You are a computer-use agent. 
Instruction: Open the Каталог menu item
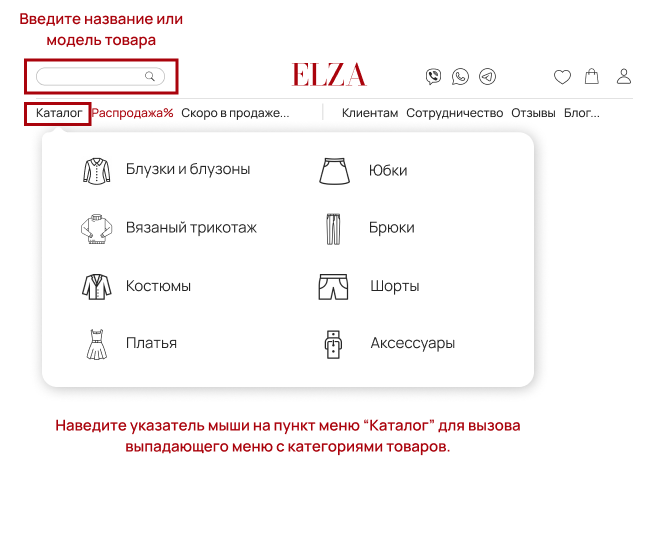[59, 113]
